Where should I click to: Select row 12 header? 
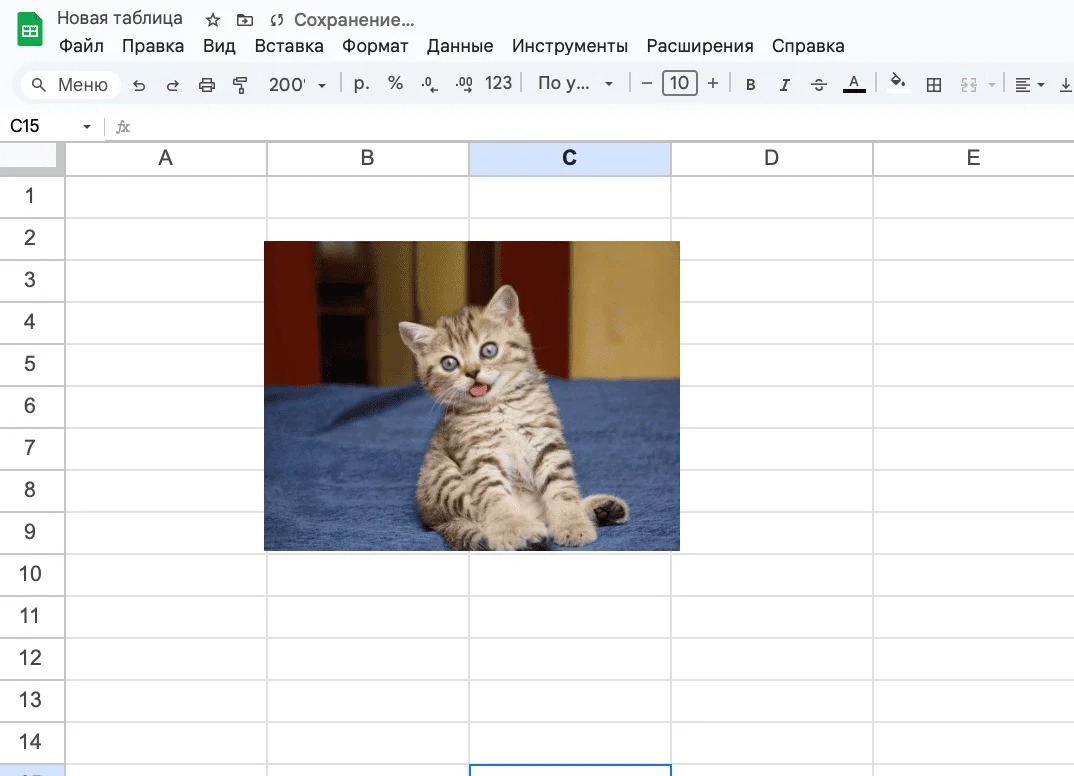click(32, 659)
